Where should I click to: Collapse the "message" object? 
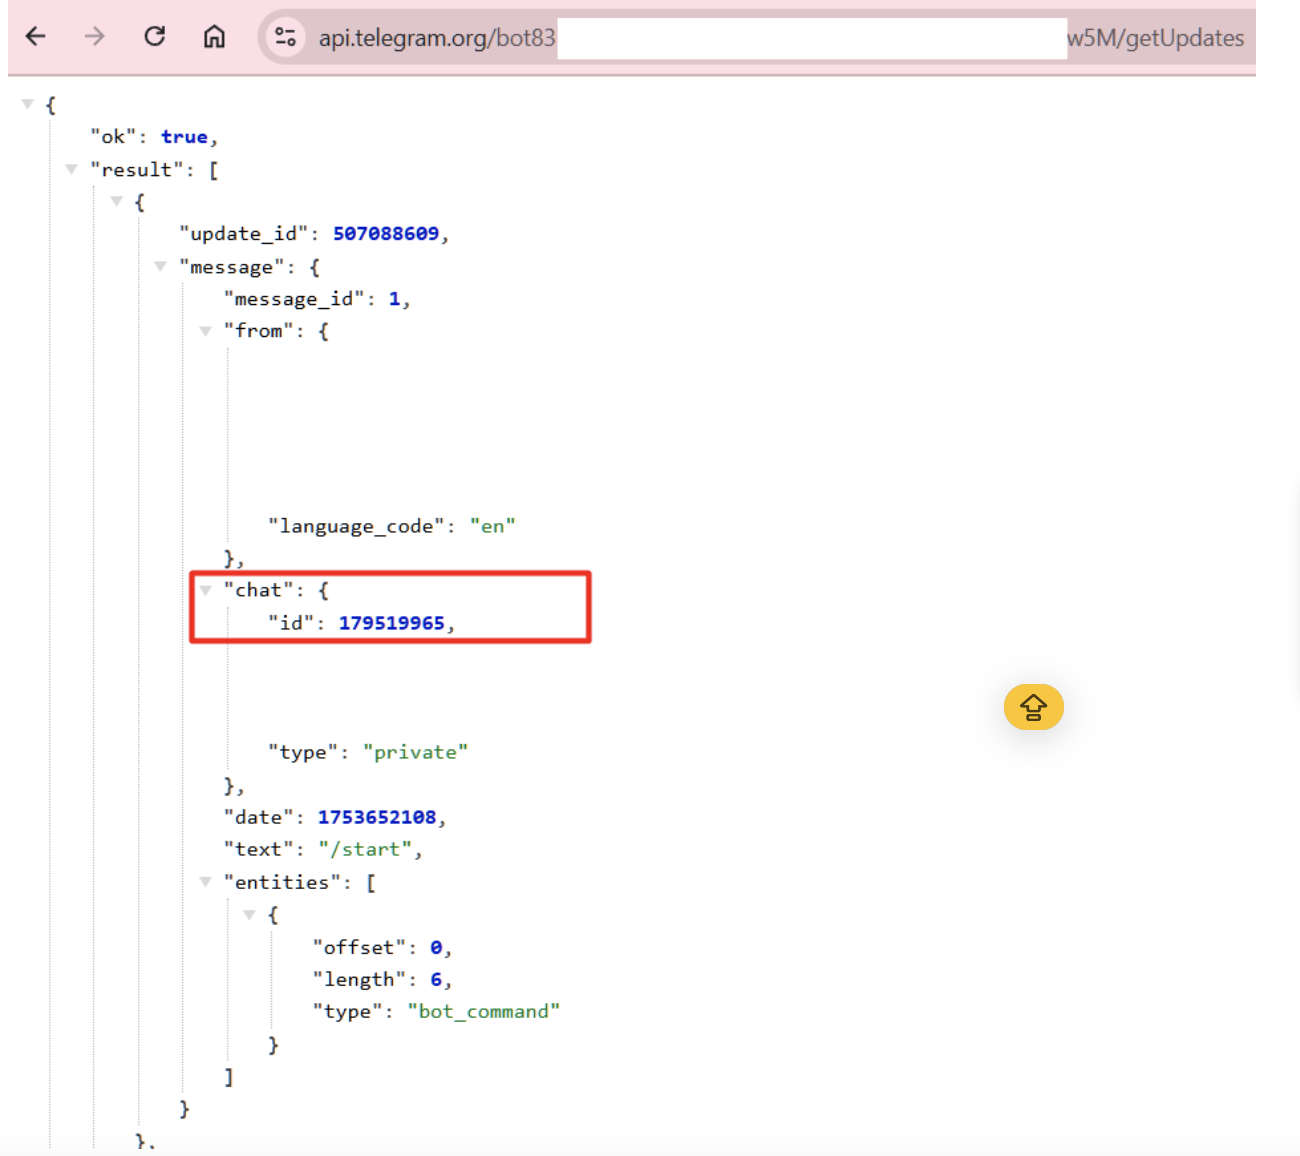pos(161,266)
